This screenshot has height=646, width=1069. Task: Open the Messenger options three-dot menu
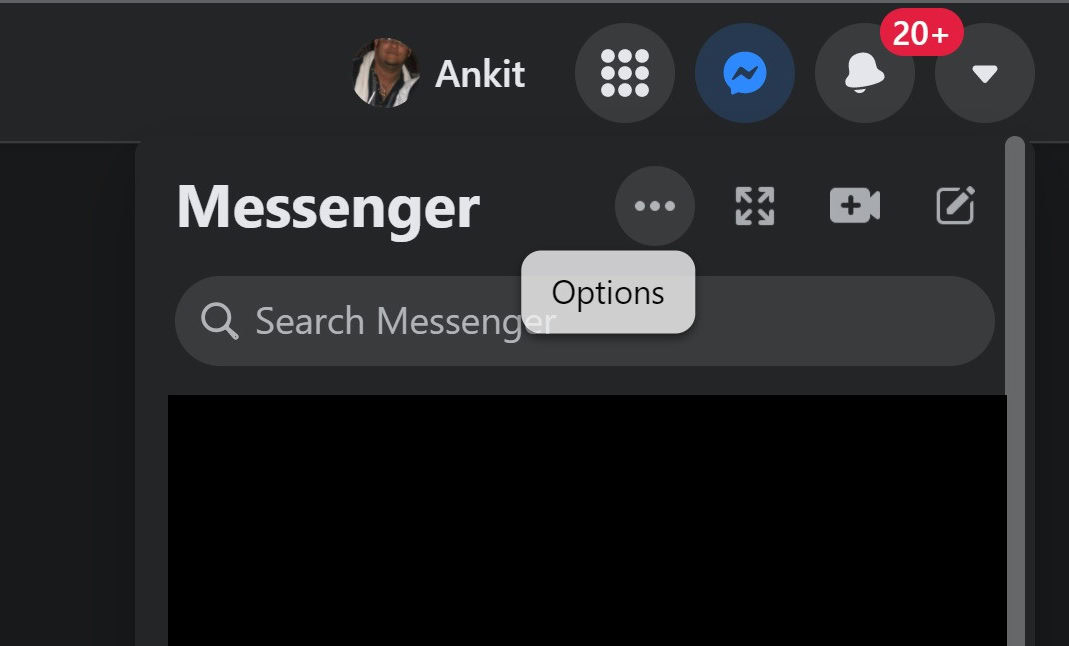coord(654,206)
